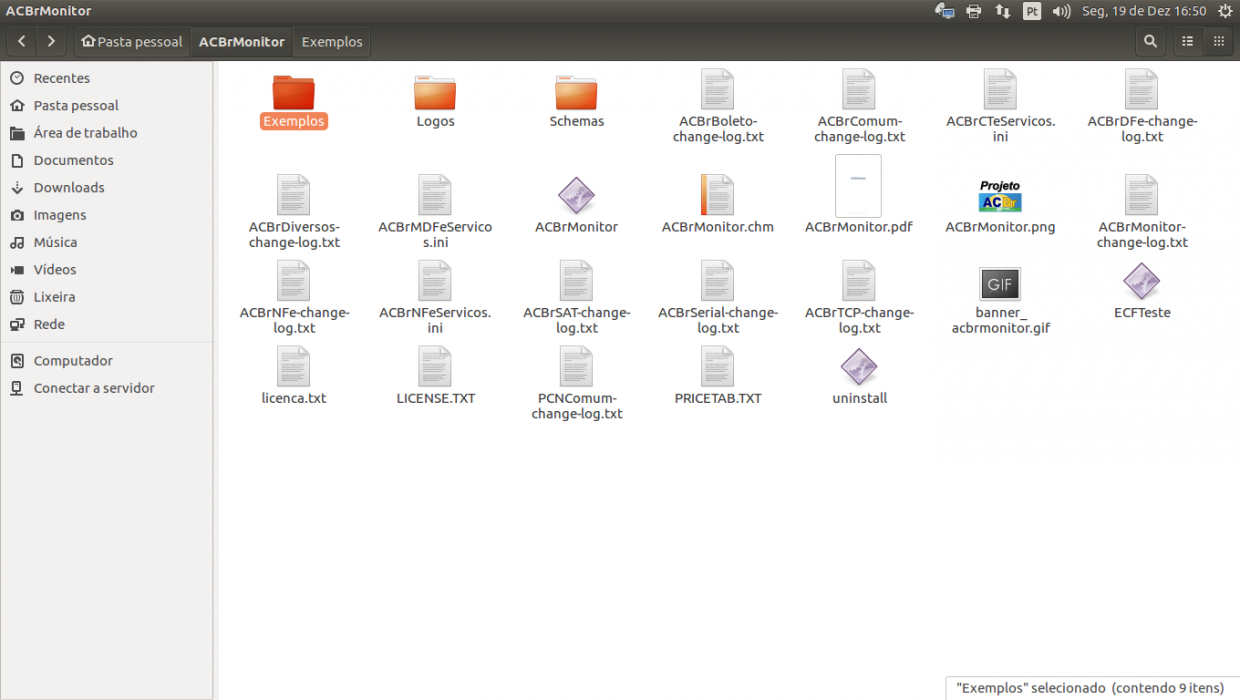Select the Exemplos folder icon
Screen dimensions: 1240x700
point(294,92)
